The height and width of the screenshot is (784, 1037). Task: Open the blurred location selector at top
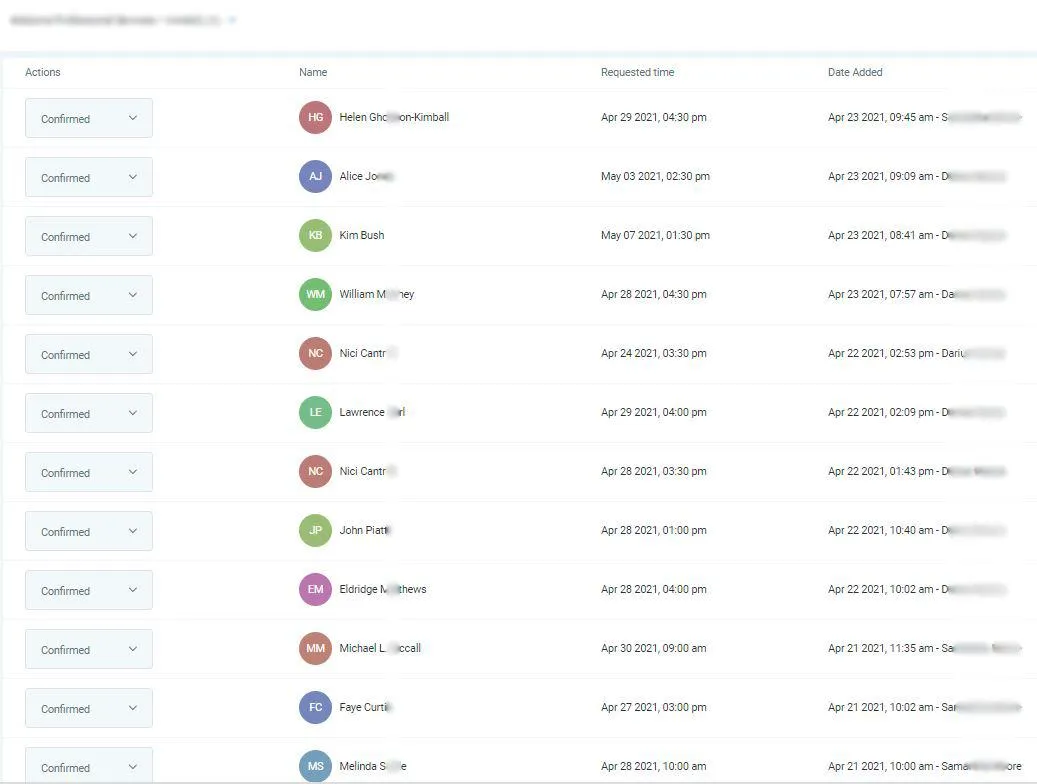click(x=123, y=21)
